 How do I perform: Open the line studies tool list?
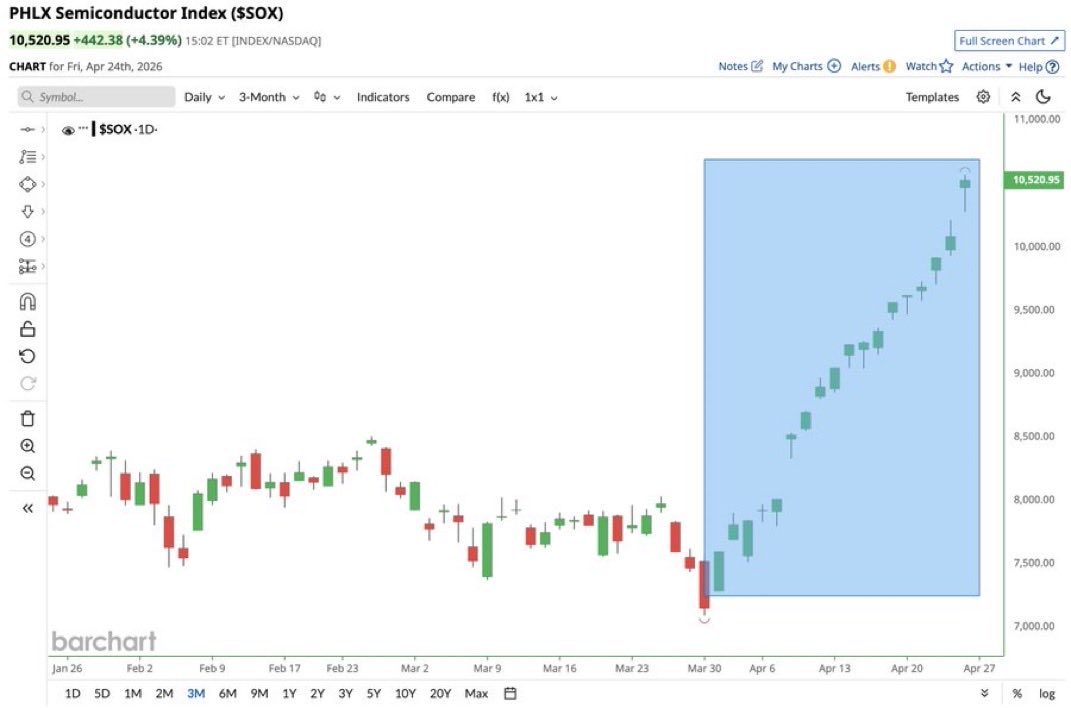point(27,157)
